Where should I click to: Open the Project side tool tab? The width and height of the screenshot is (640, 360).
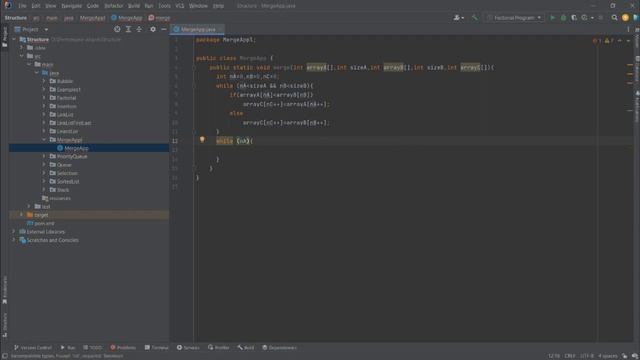click(4, 37)
